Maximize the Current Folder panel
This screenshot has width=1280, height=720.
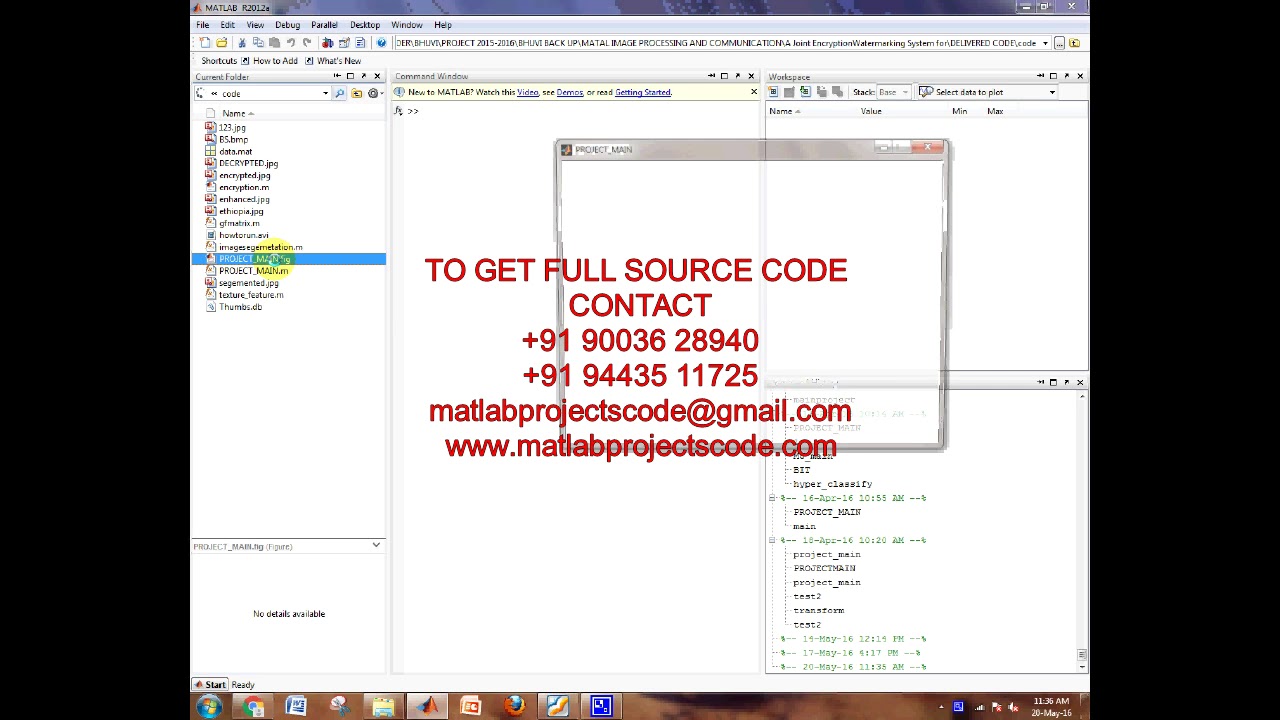point(350,76)
